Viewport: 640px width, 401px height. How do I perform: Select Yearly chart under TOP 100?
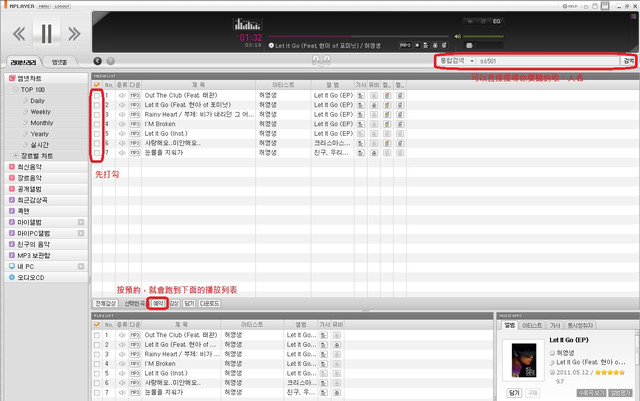coord(39,134)
